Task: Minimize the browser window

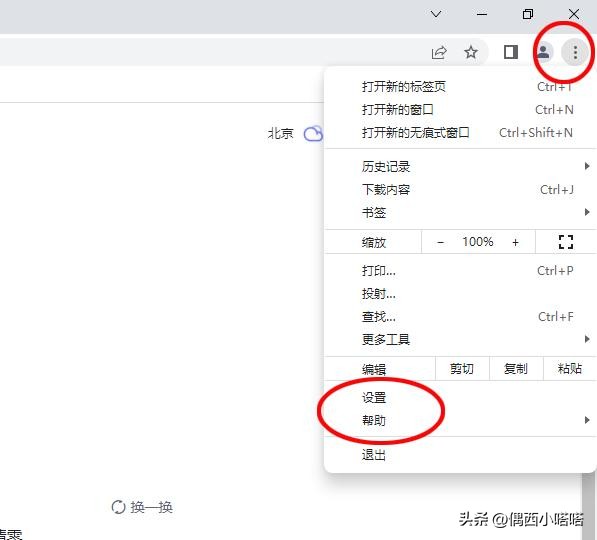Action: coord(482,14)
